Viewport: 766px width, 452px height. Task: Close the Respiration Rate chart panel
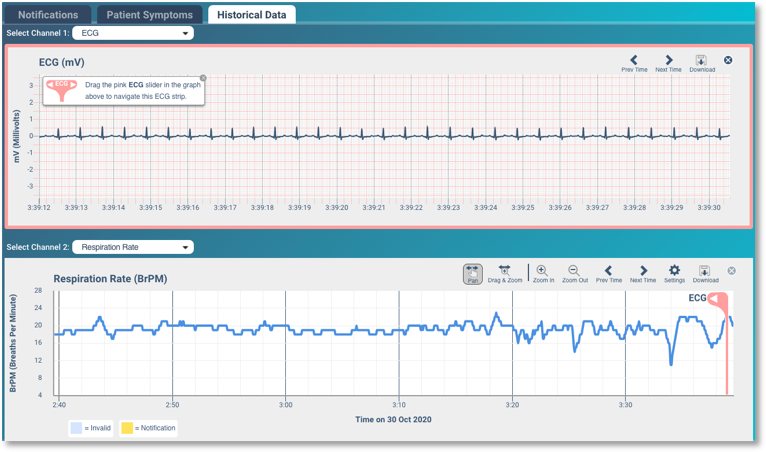[x=731, y=271]
